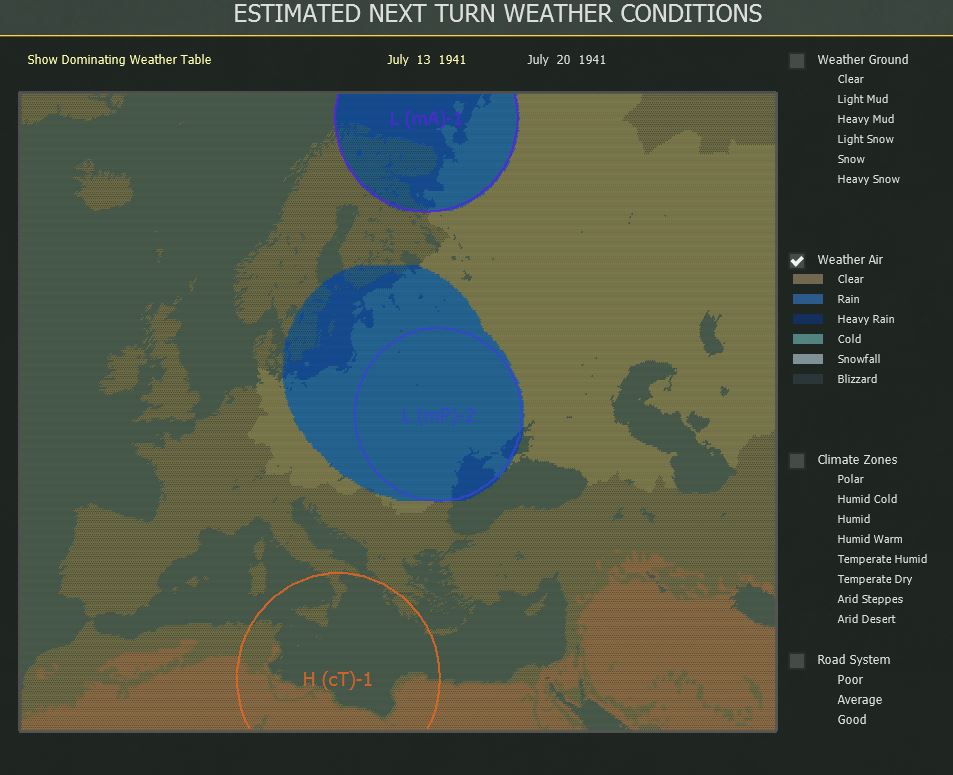Click the Blizzard legend text
Image resolution: width=953 pixels, height=775 pixels.
pyautogui.click(x=857, y=379)
